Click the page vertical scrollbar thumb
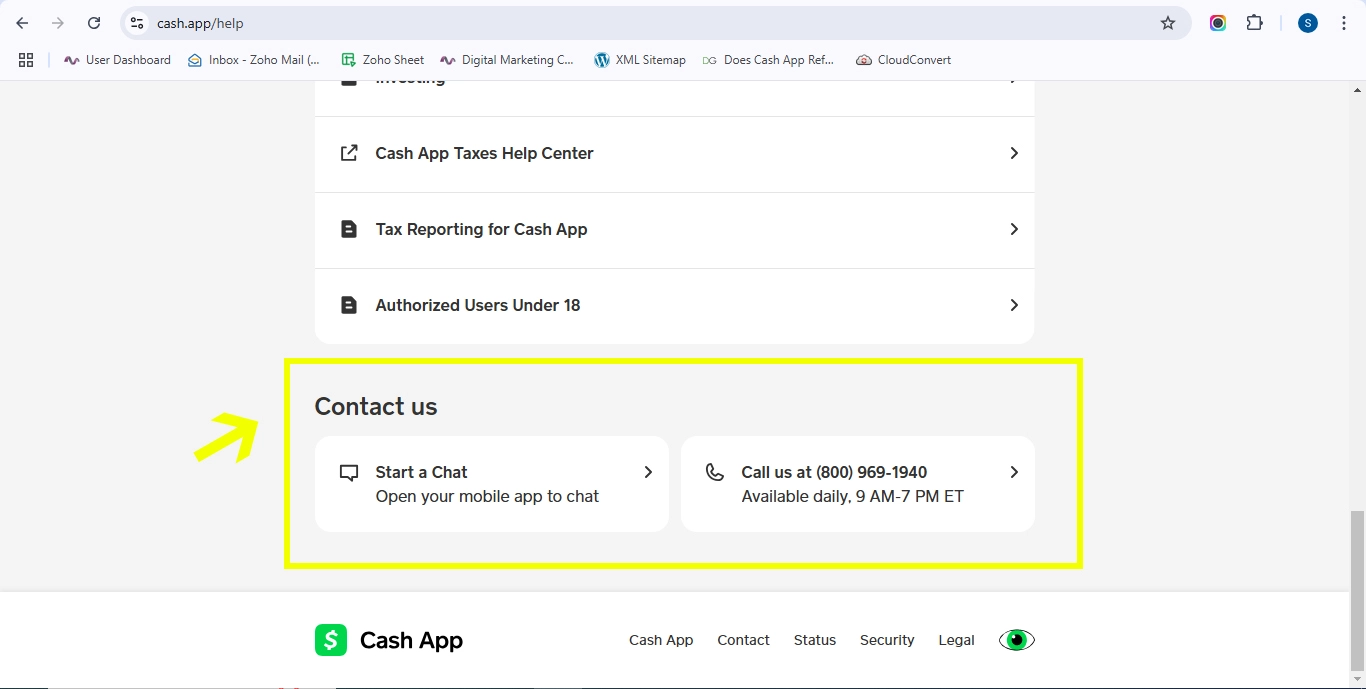 coord(1357,590)
